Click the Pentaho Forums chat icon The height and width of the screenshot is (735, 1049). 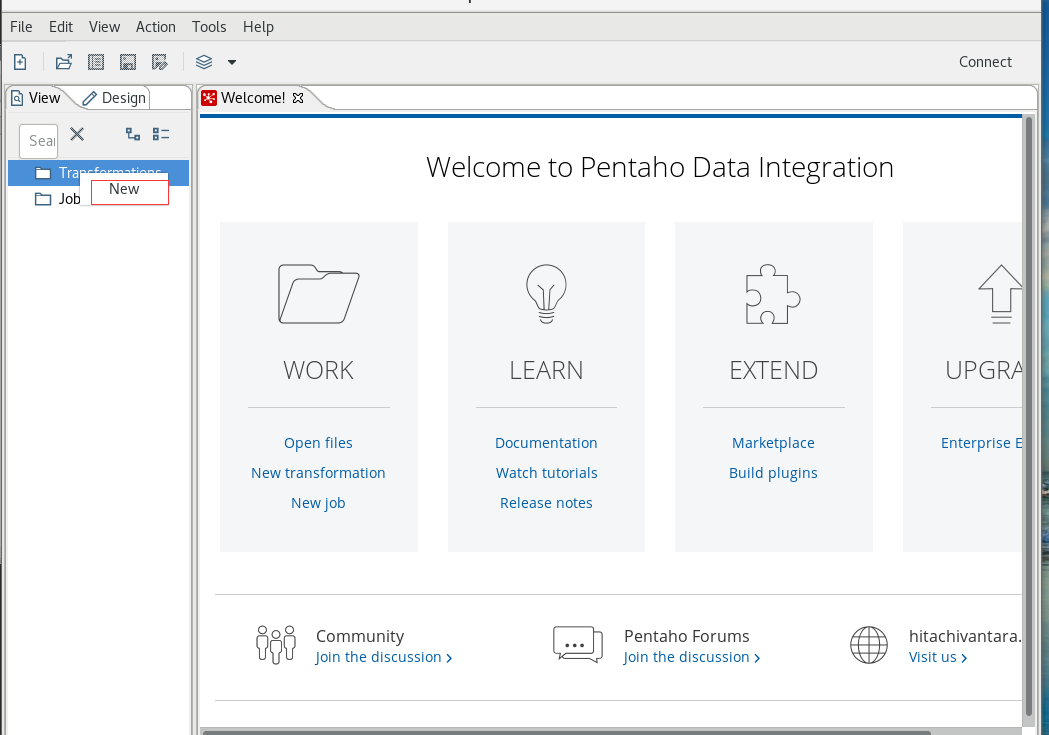pos(578,645)
